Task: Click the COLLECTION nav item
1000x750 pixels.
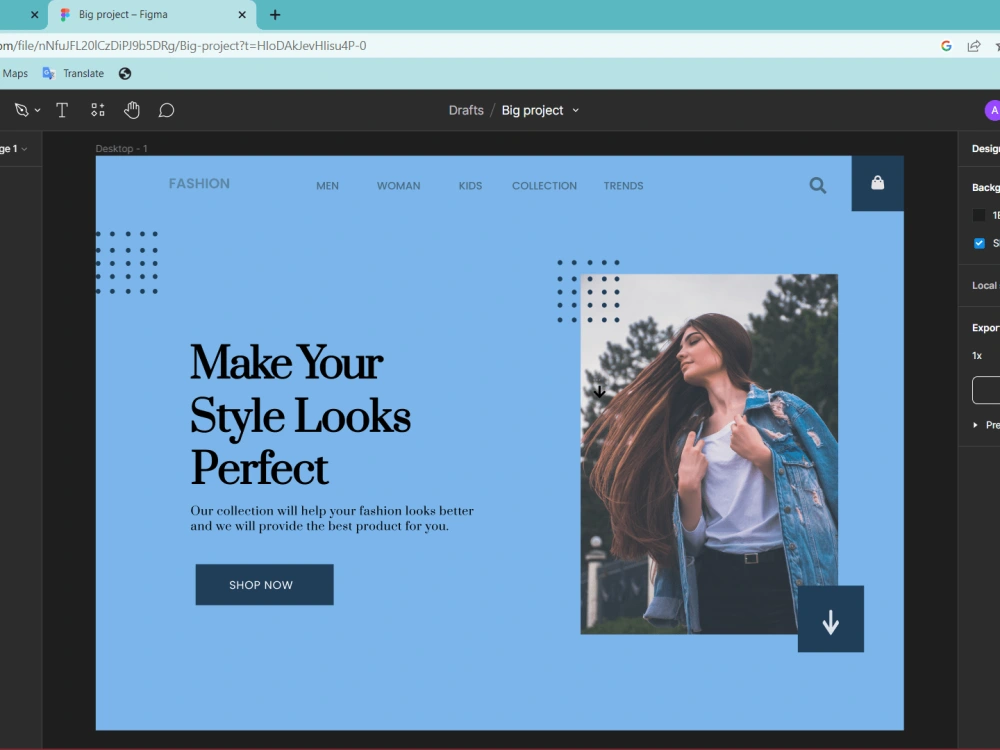Action: pyautogui.click(x=544, y=186)
